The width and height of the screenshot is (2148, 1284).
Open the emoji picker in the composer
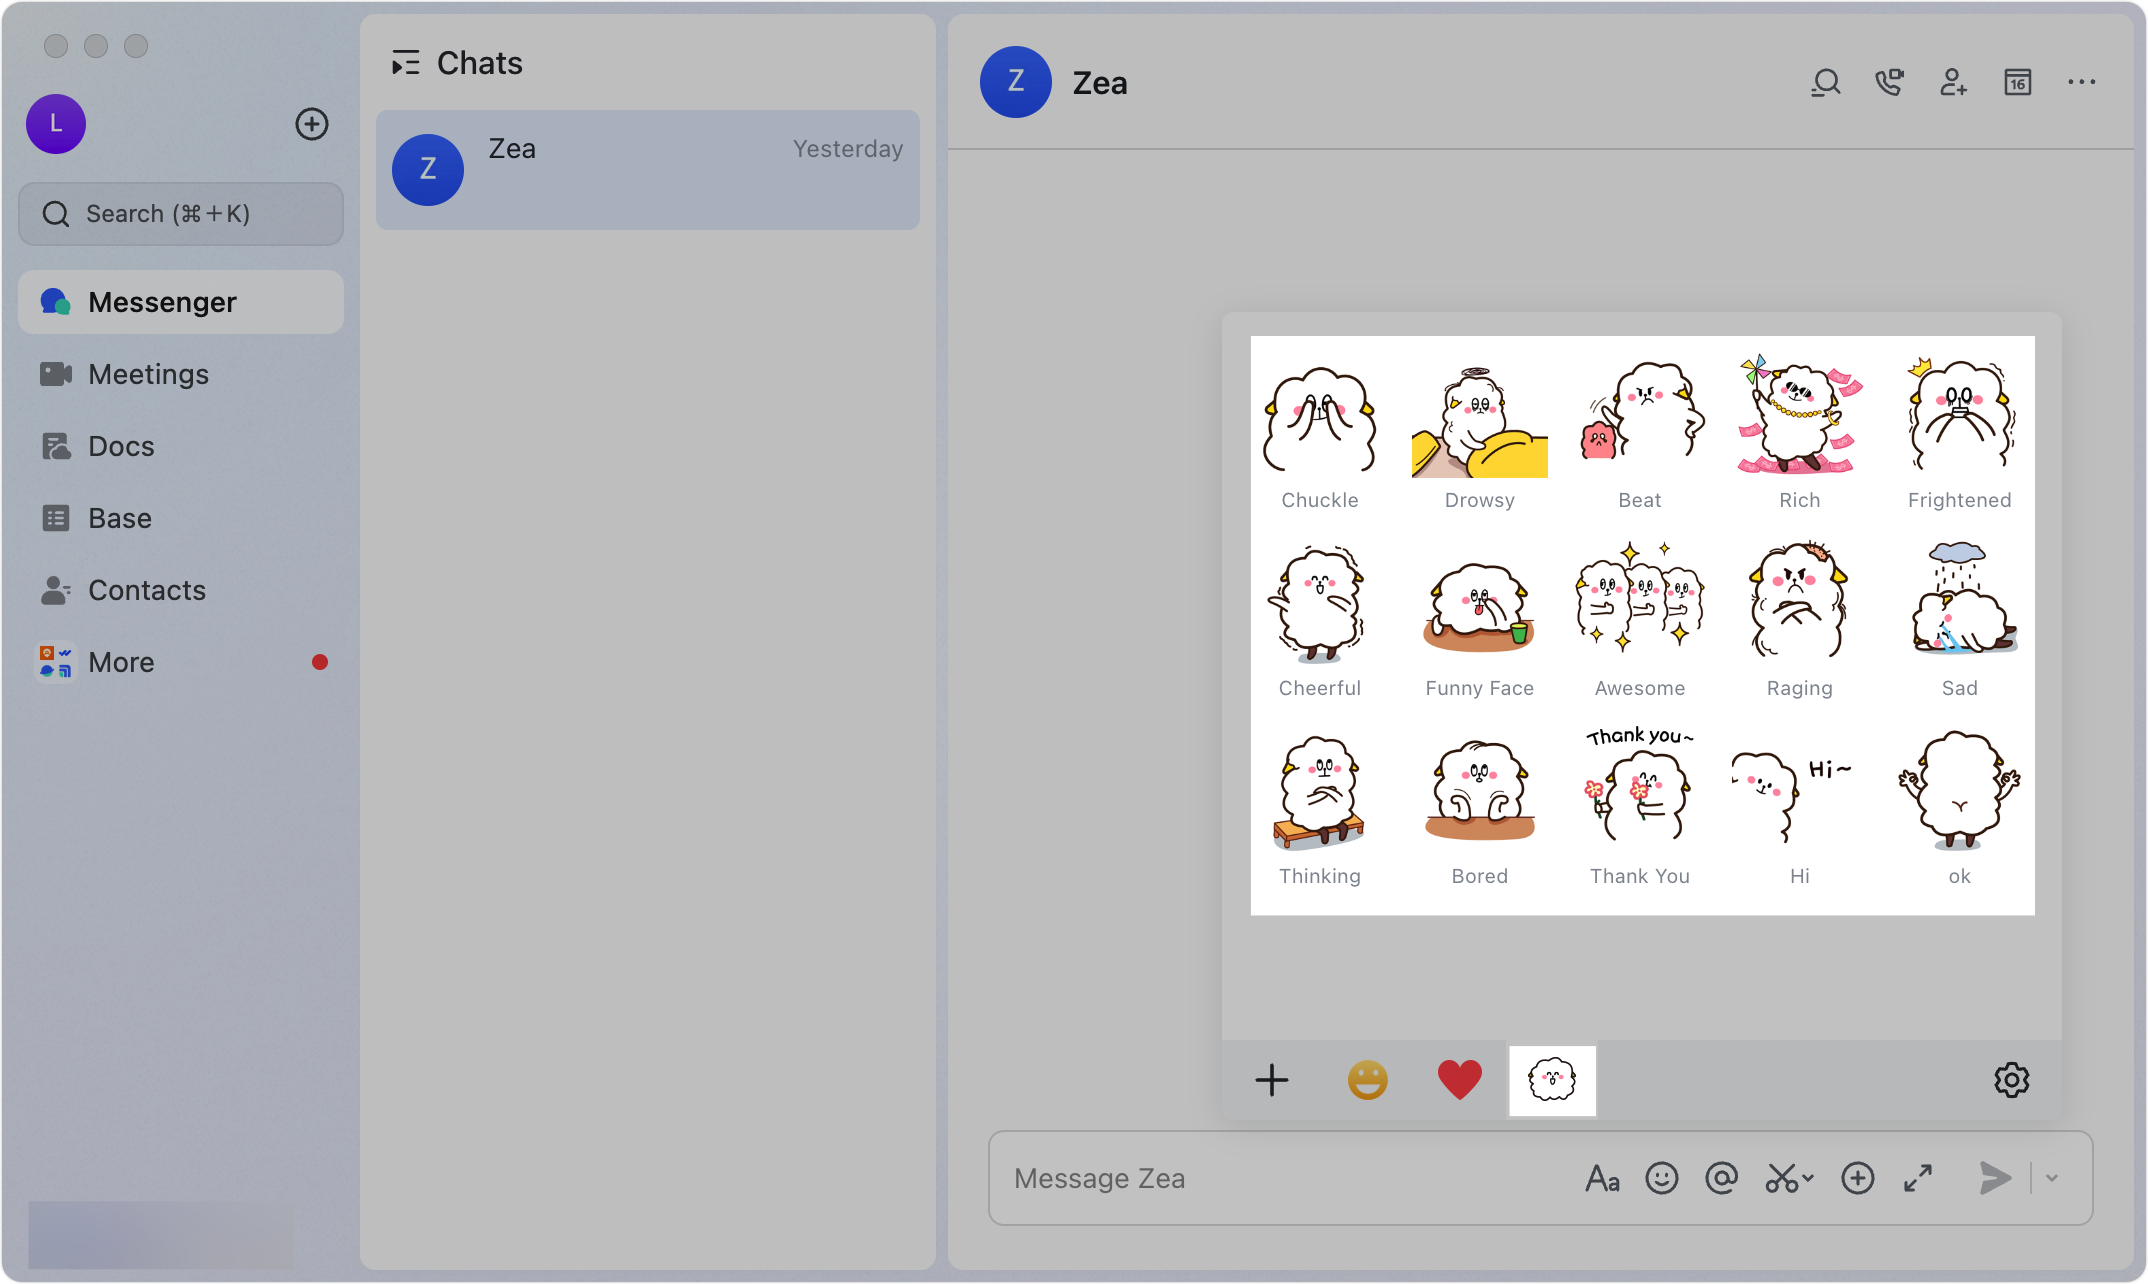pos(1662,1177)
